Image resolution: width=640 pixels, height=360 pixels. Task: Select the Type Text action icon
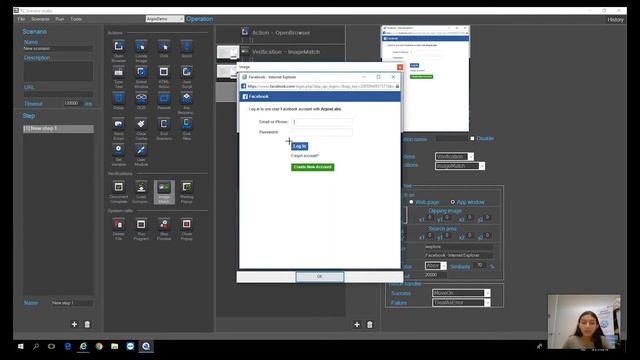[x=118, y=72]
